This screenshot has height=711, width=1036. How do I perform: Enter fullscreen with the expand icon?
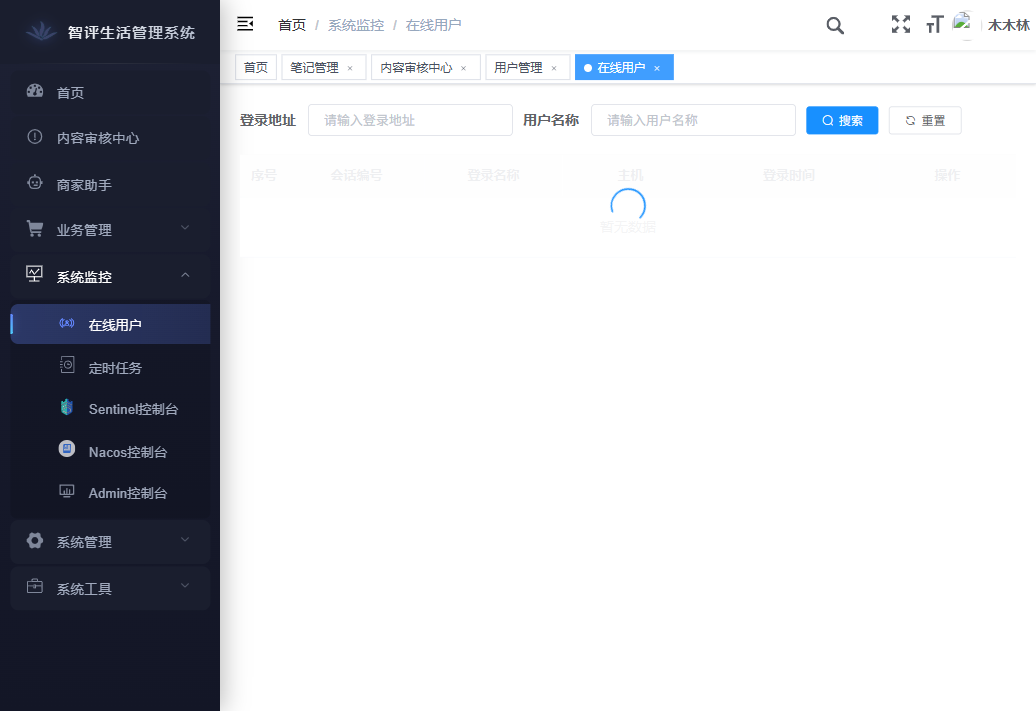click(x=900, y=24)
